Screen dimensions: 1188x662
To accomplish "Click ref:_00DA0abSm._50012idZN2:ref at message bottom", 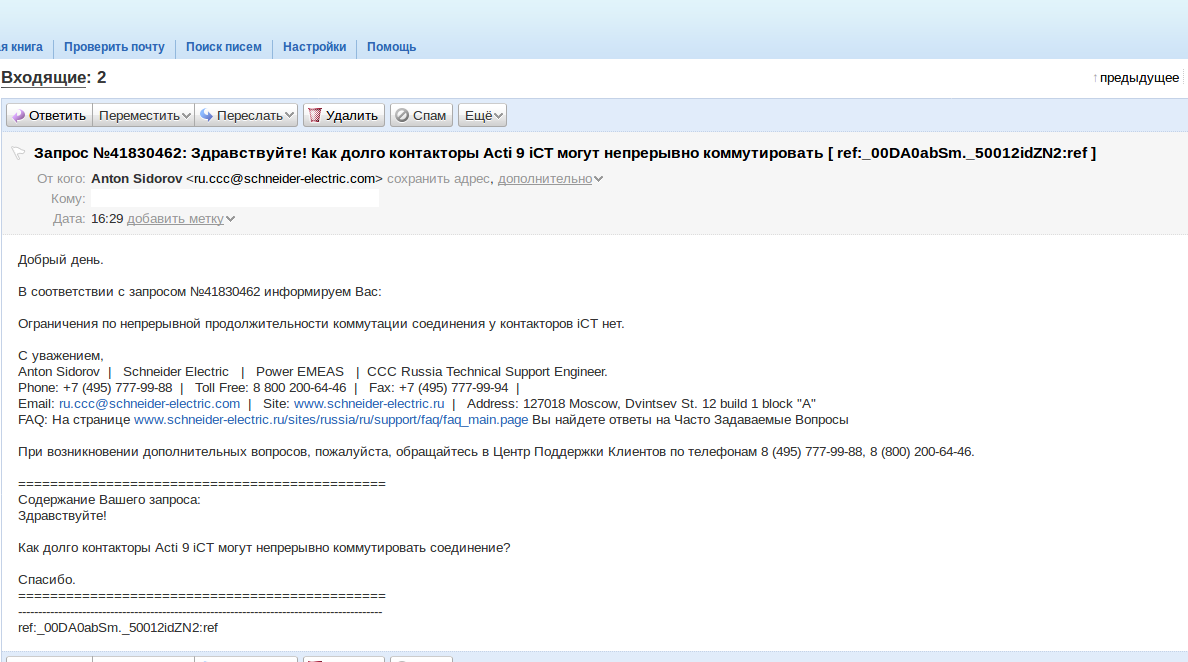I will coord(117,628).
